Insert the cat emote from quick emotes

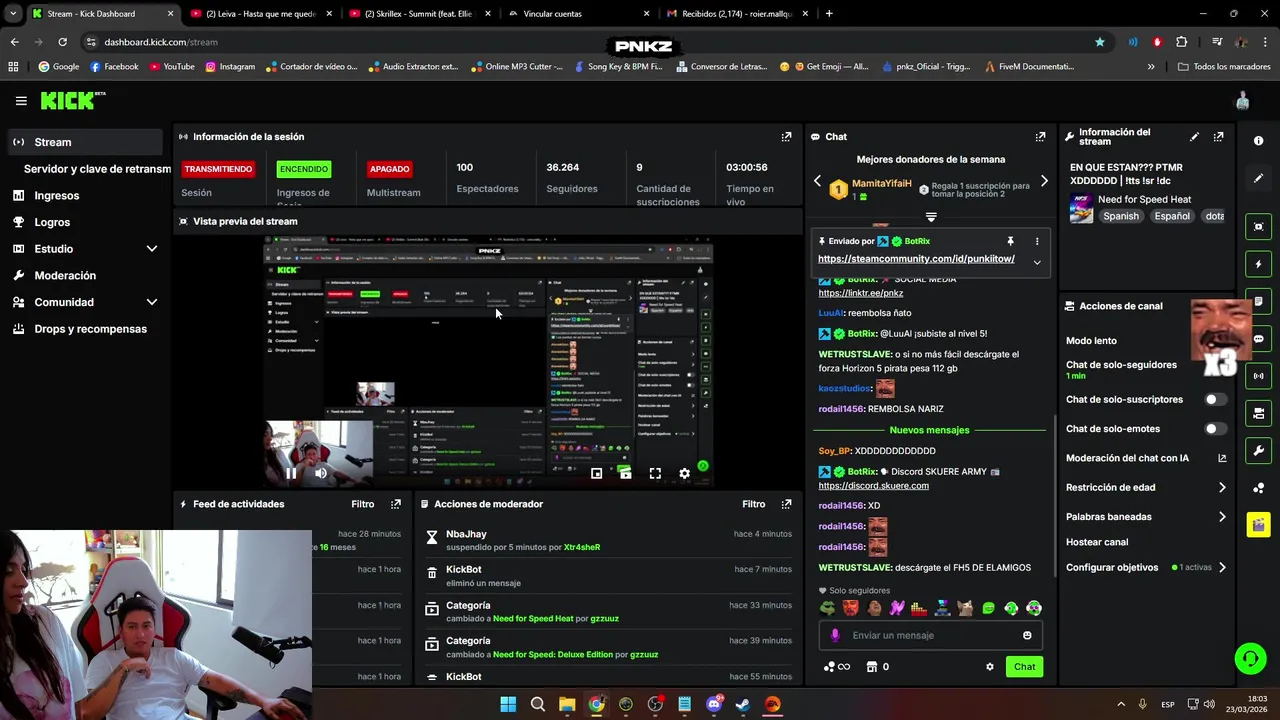pyautogui.click(x=965, y=608)
